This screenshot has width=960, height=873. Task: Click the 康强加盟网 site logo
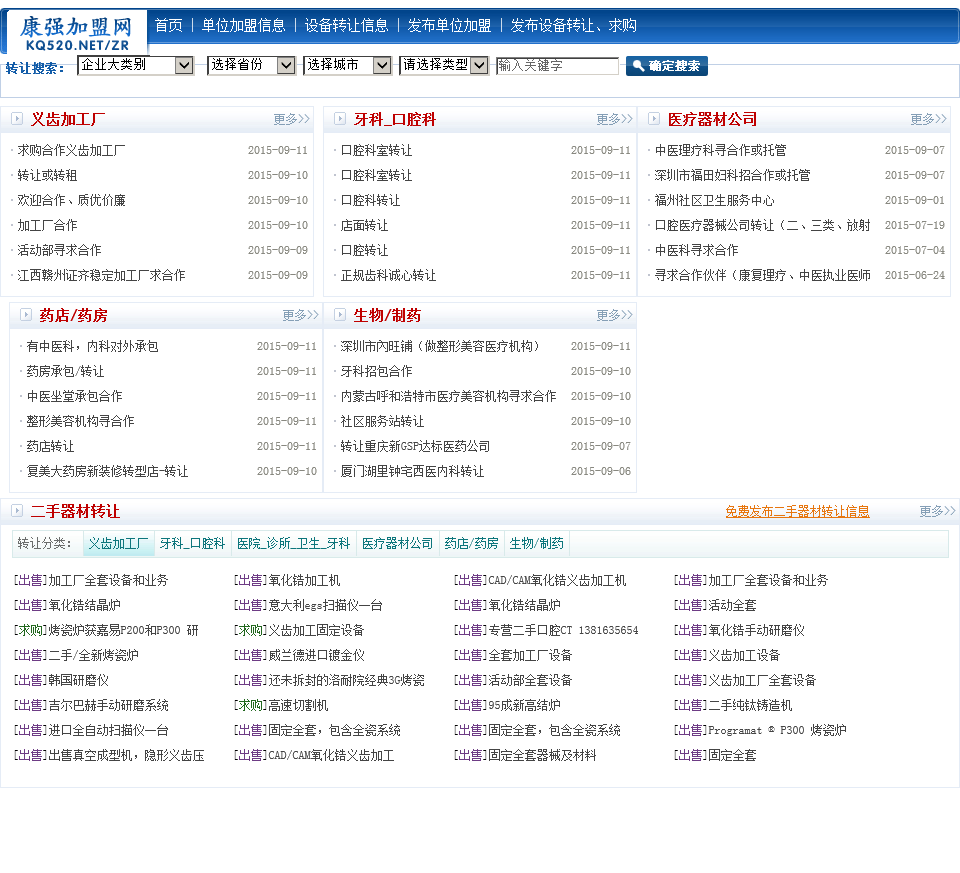pyautogui.click(x=76, y=34)
